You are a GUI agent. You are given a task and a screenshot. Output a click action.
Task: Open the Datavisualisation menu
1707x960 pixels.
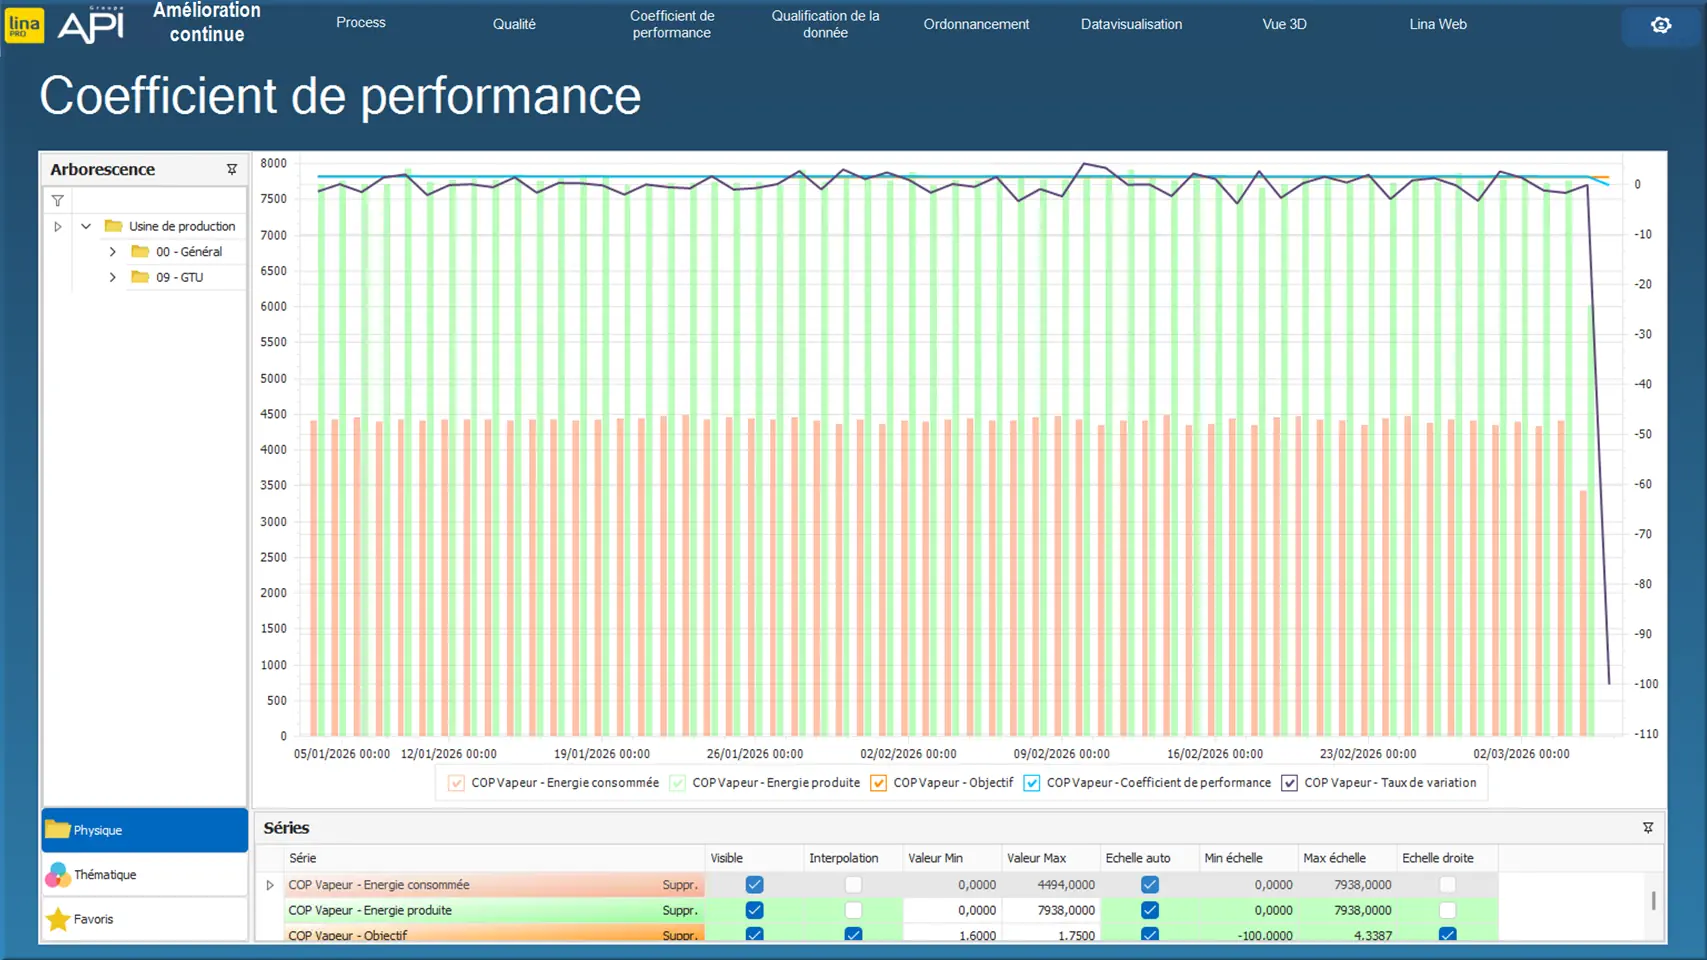pos(1131,24)
